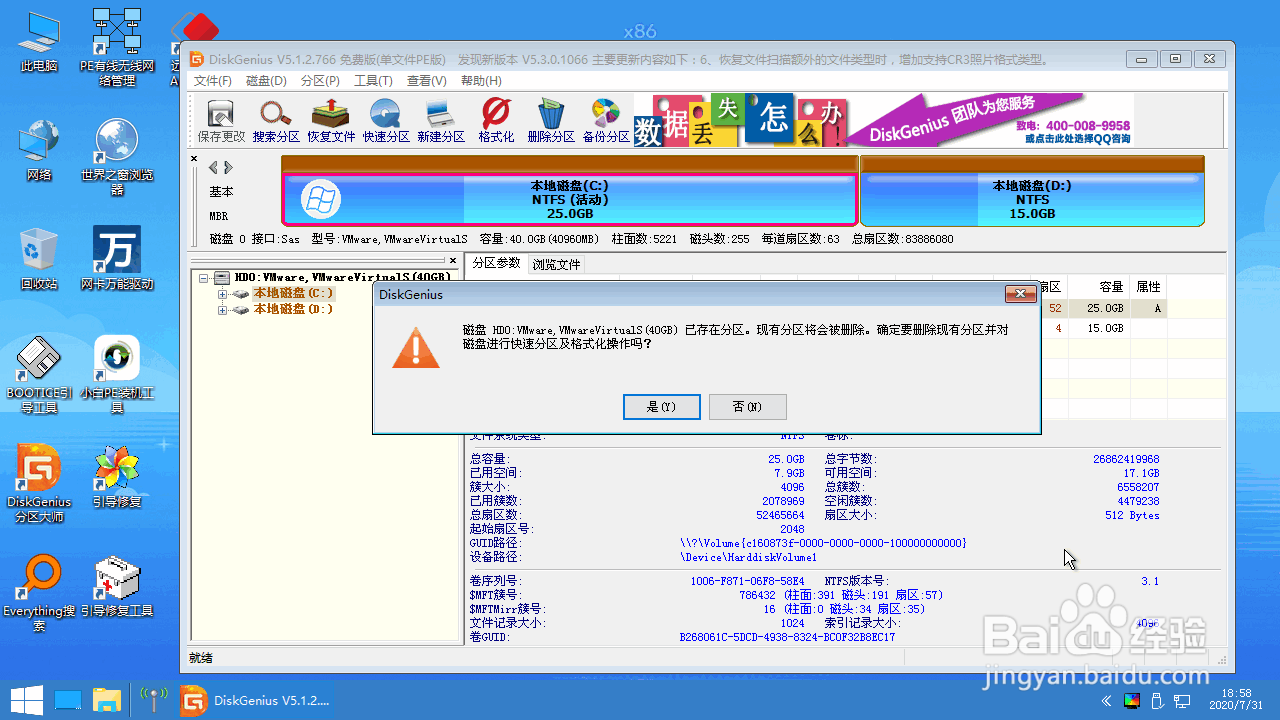Viewport: 1280px width, 720px height.
Task: Close the disk map panel with its x
Action: click(194, 159)
